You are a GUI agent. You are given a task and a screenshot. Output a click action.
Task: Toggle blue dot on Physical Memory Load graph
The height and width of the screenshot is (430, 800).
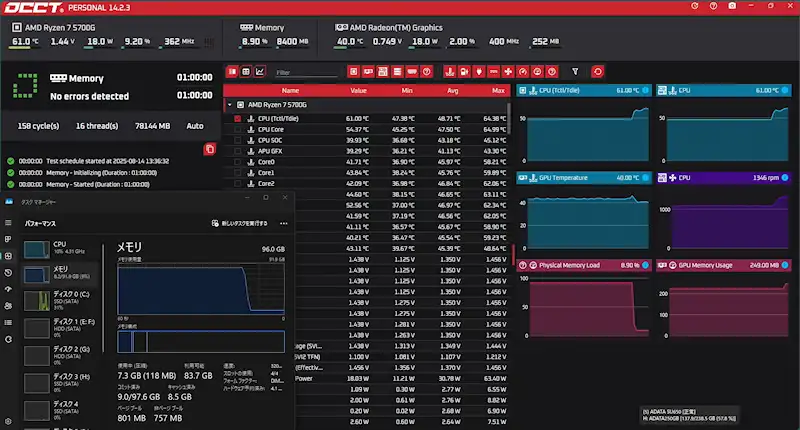(645, 265)
